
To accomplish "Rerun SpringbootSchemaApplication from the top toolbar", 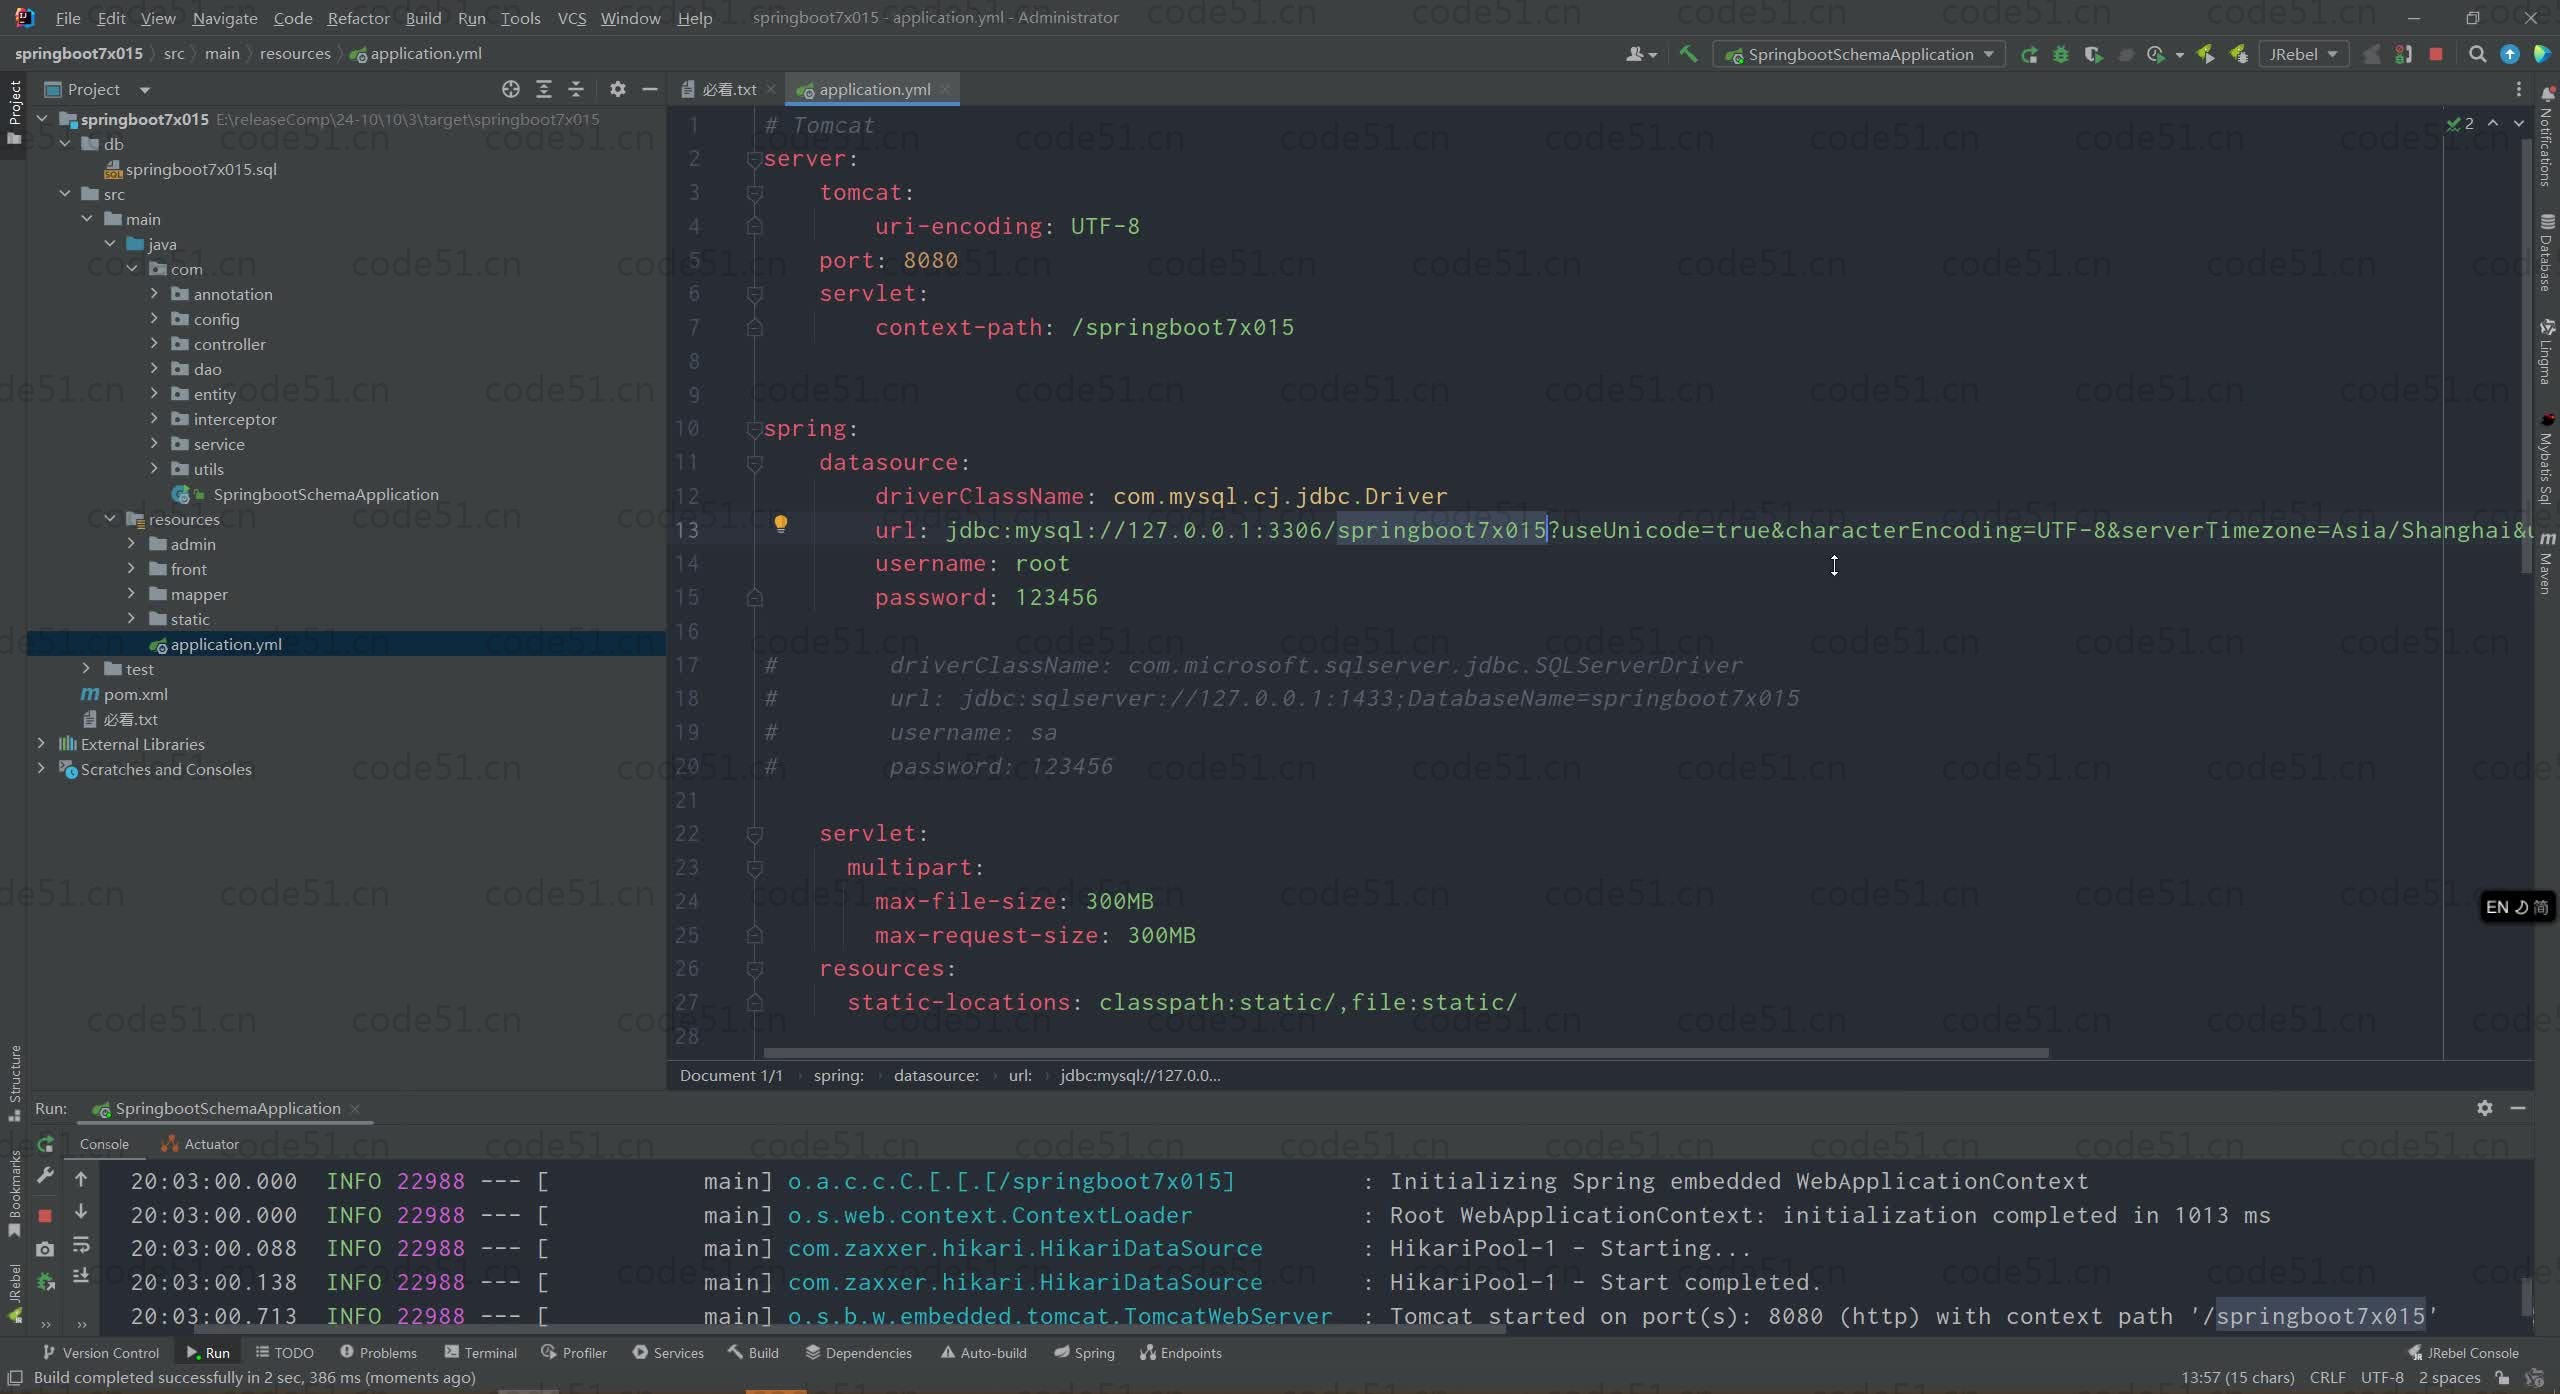I will (x=2029, y=54).
